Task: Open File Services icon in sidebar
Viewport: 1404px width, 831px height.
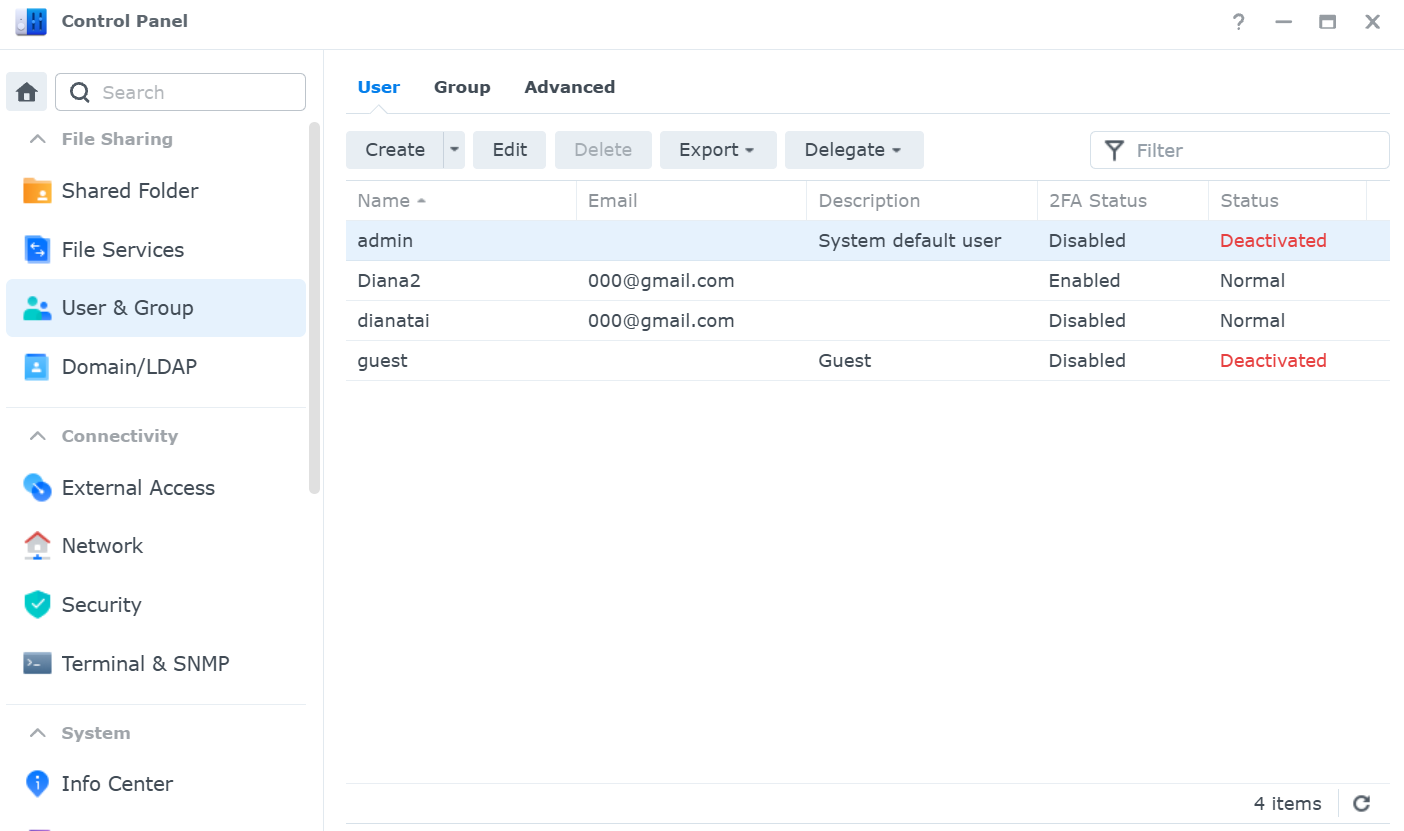Action: pyautogui.click(x=37, y=250)
